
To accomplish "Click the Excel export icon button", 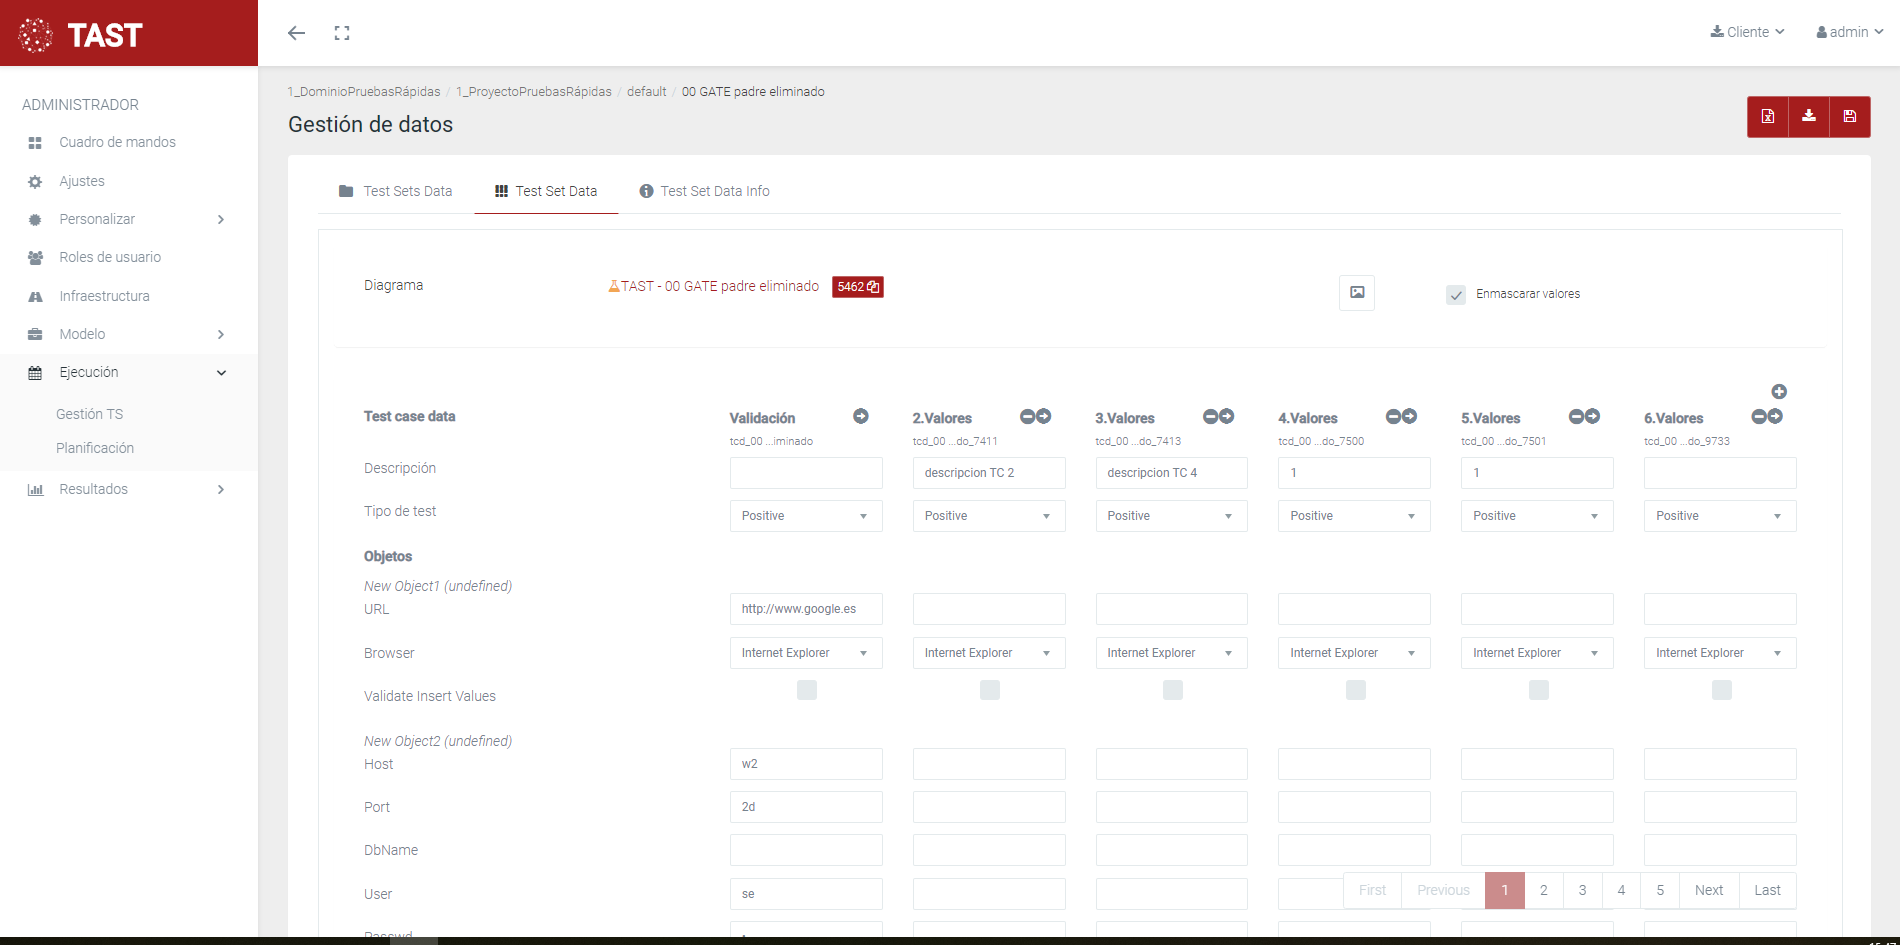I will click(x=1767, y=116).
